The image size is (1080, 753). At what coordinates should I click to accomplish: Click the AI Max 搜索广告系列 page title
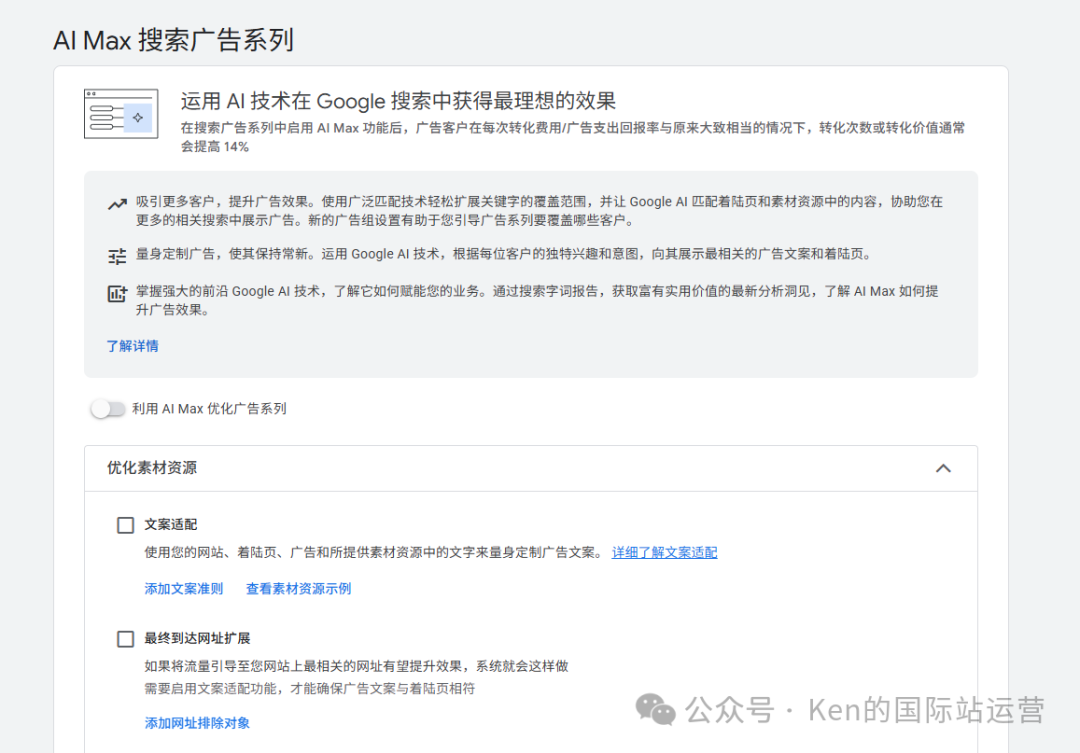(x=174, y=40)
